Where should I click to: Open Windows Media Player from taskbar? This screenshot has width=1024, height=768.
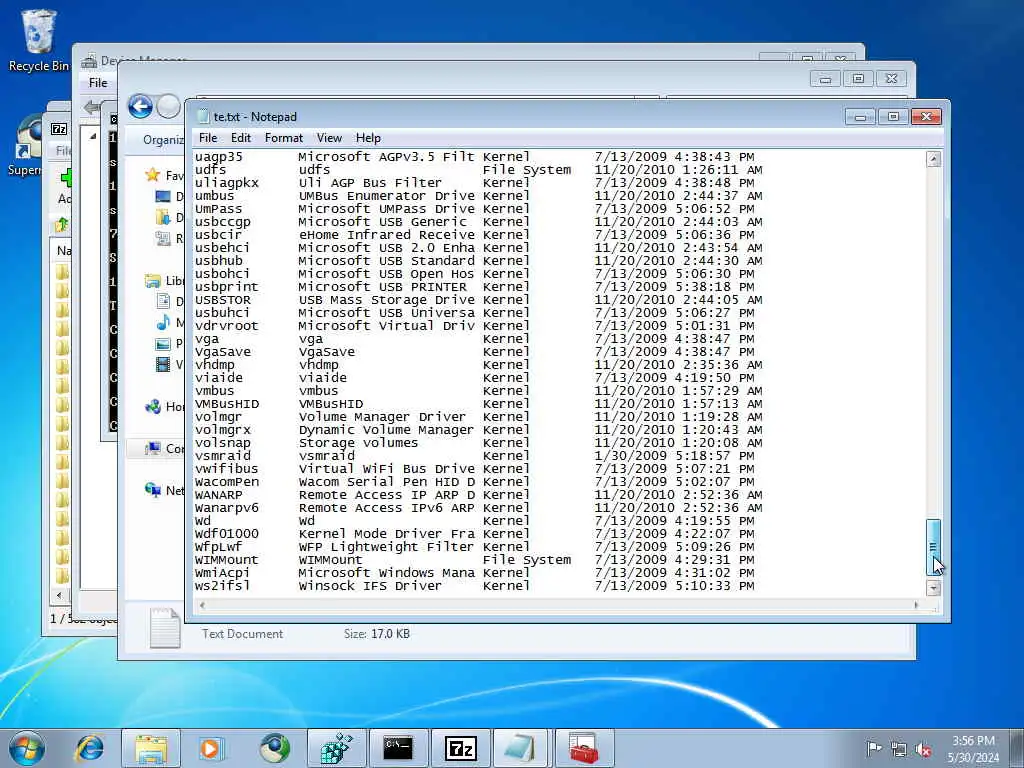click(x=212, y=748)
